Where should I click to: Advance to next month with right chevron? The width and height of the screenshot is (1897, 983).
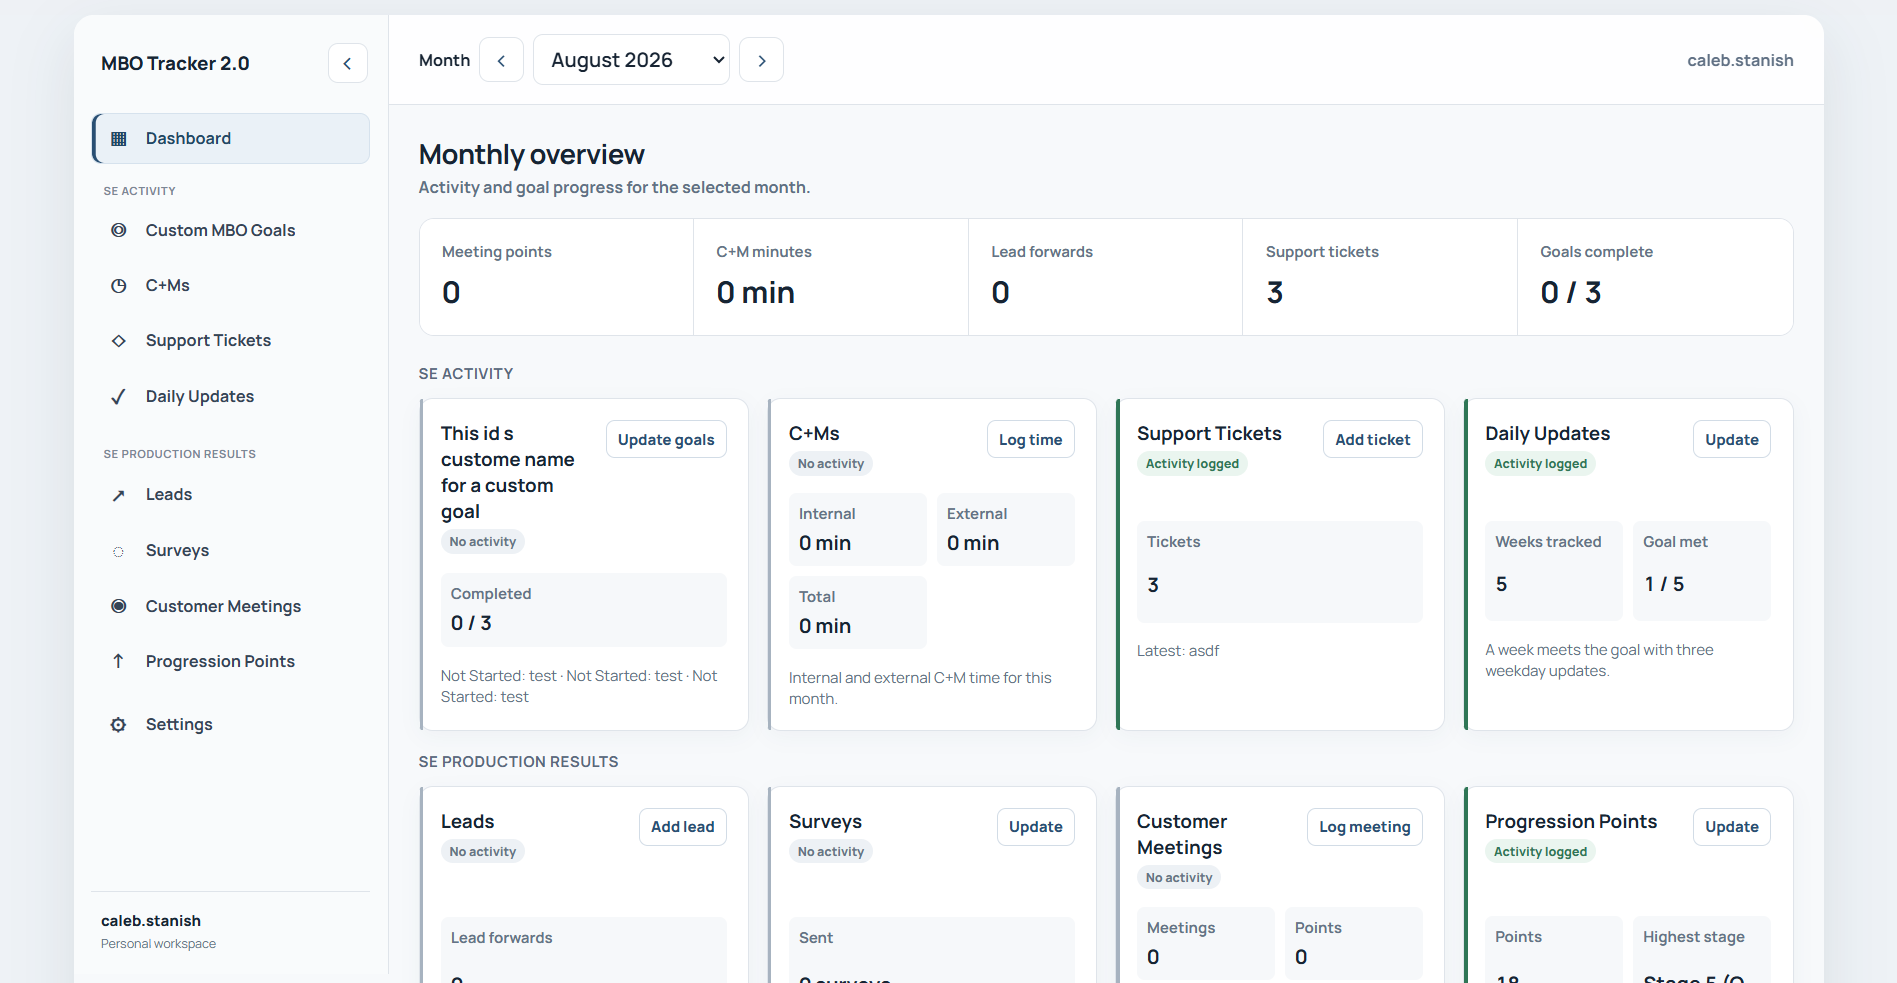(761, 60)
